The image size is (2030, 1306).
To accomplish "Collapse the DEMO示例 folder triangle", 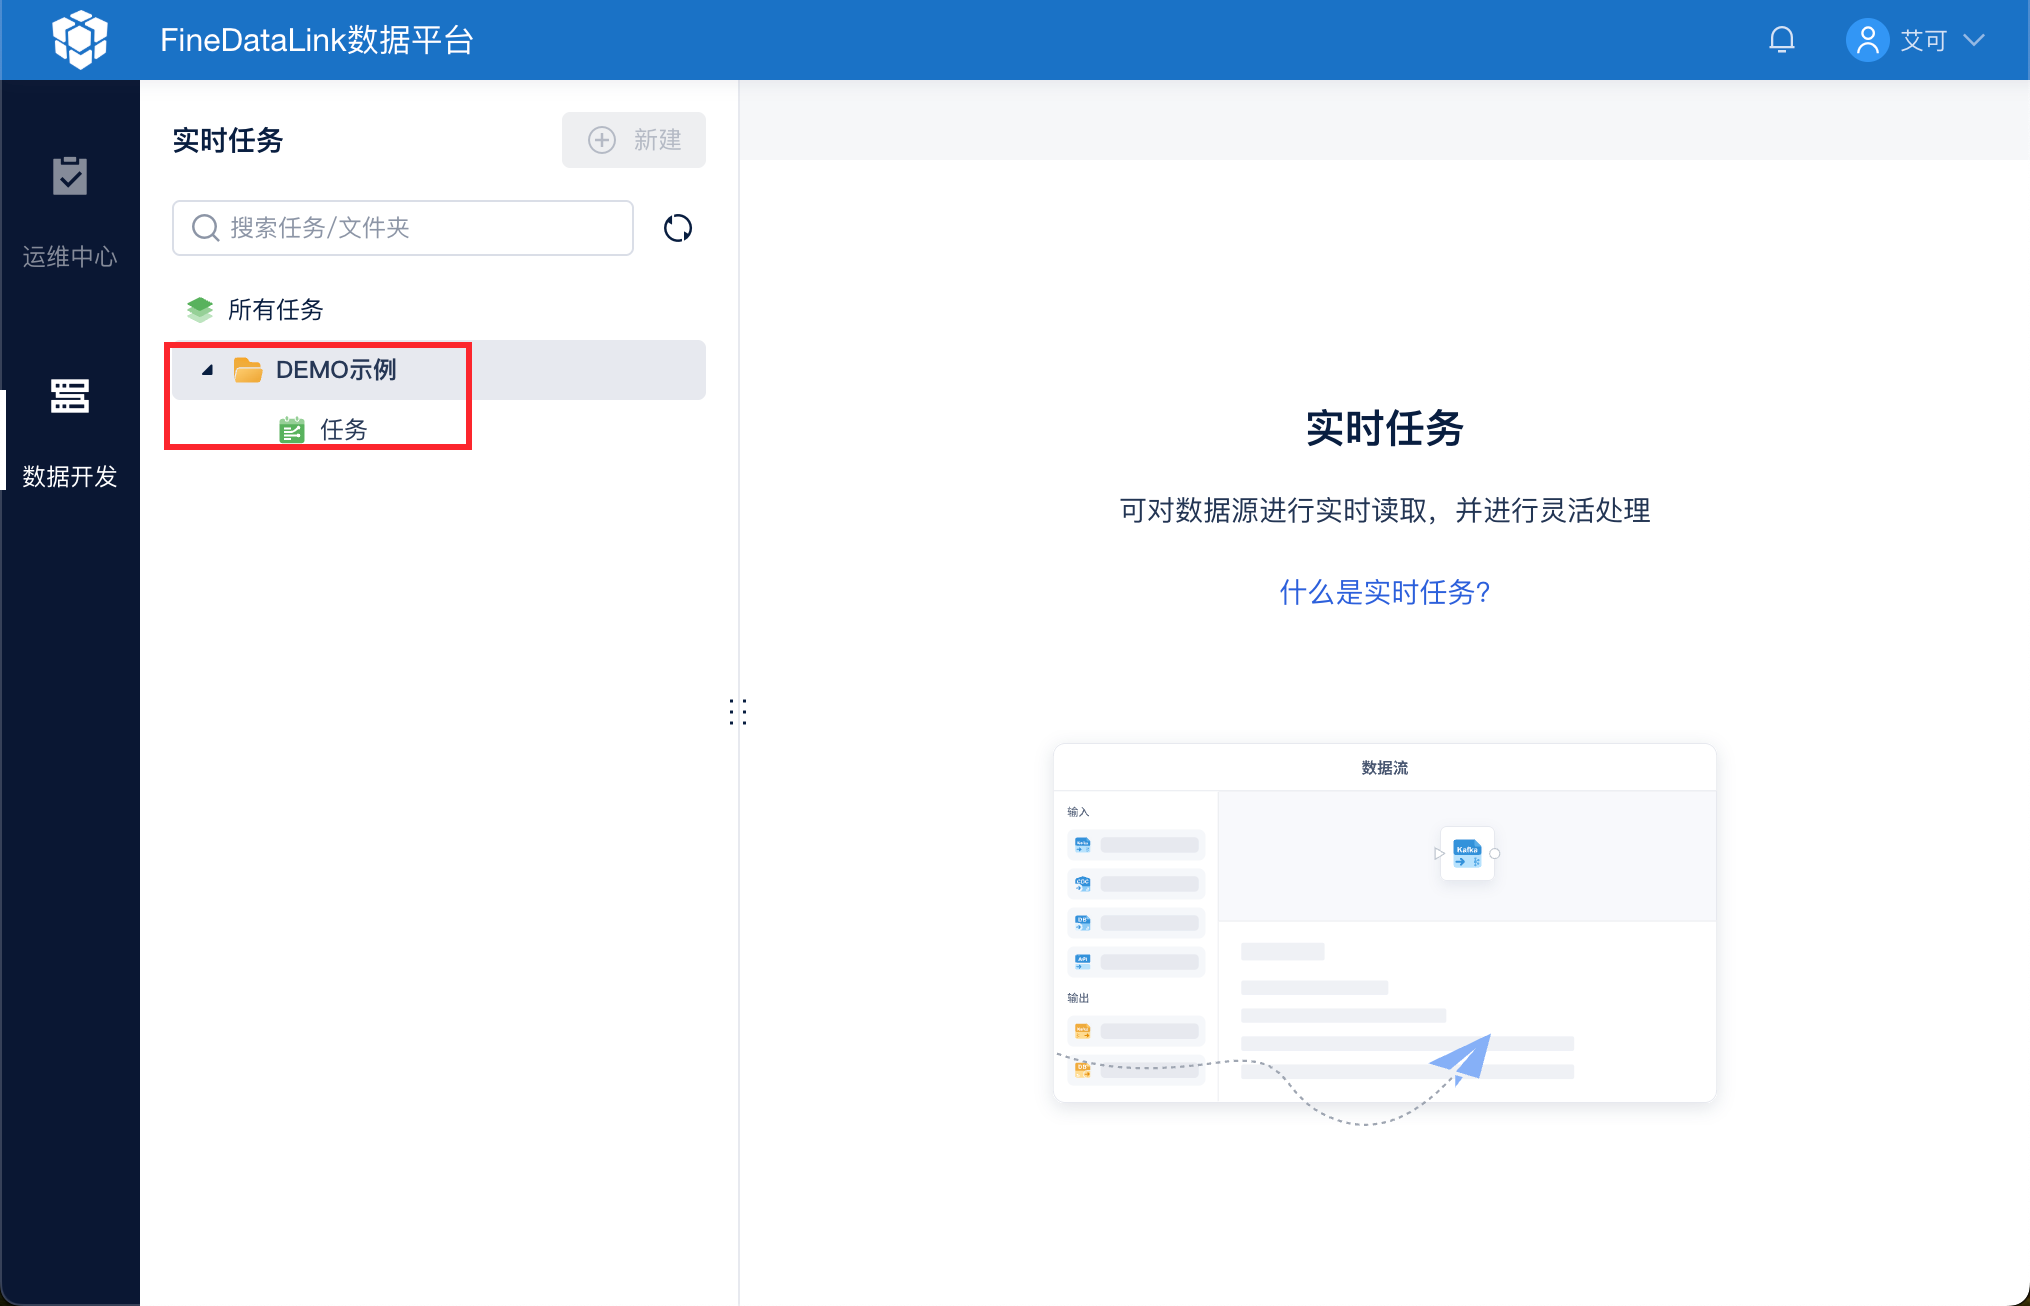I will click(x=207, y=370).
